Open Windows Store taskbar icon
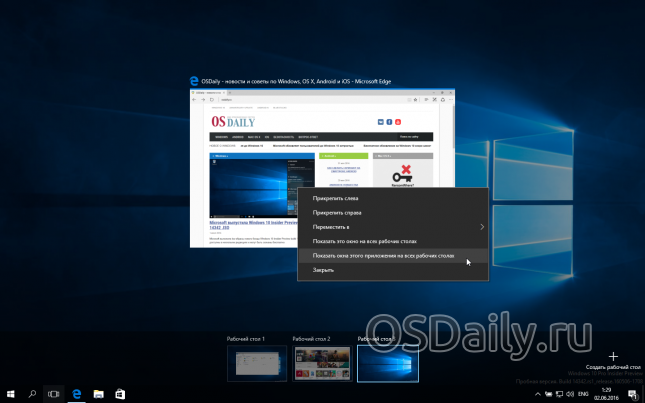The image size is (645, 403). pos(121,394)
